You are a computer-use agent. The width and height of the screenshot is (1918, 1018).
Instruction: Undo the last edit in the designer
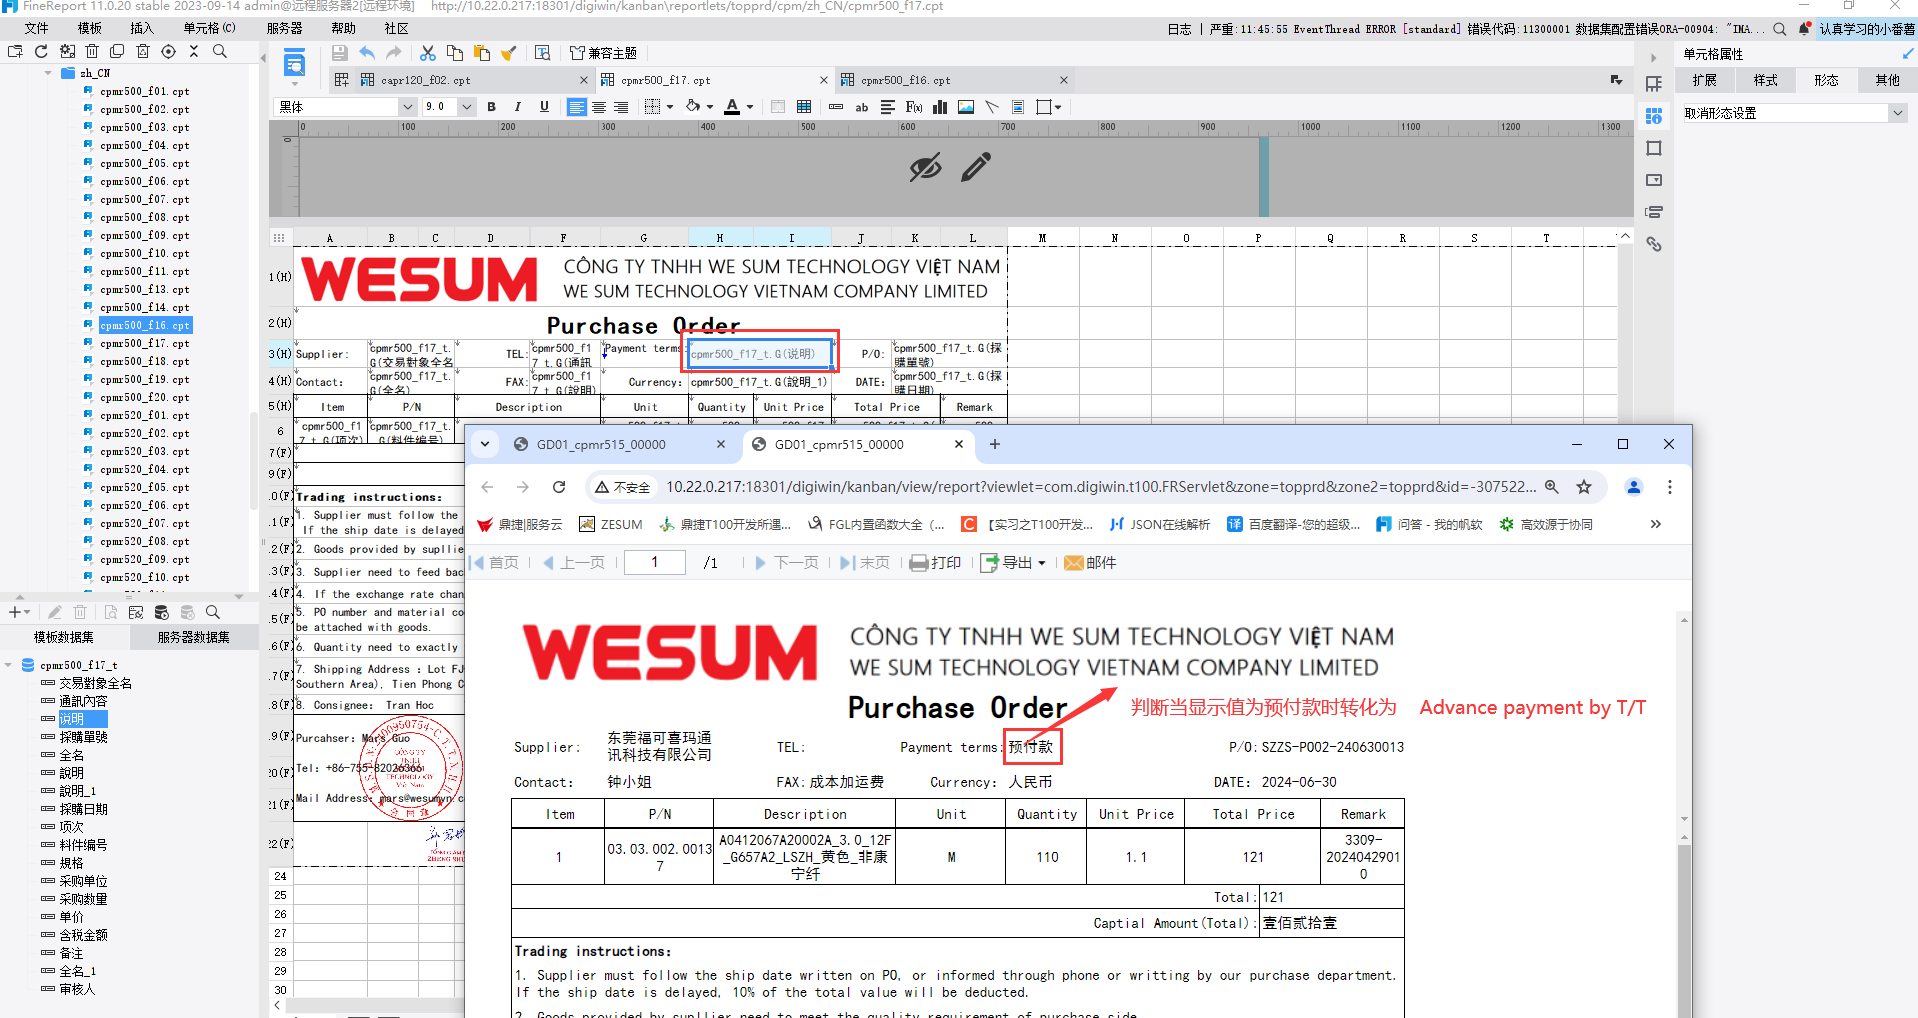pos(367,53)
